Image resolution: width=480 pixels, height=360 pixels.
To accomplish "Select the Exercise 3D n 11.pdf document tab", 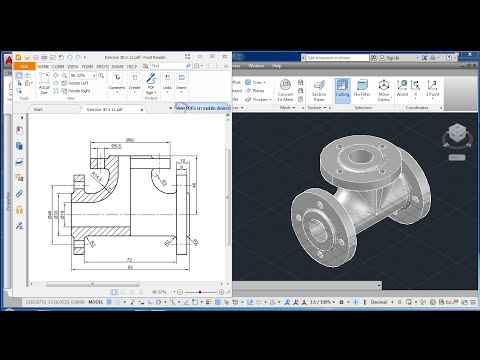I will (105, 109).
